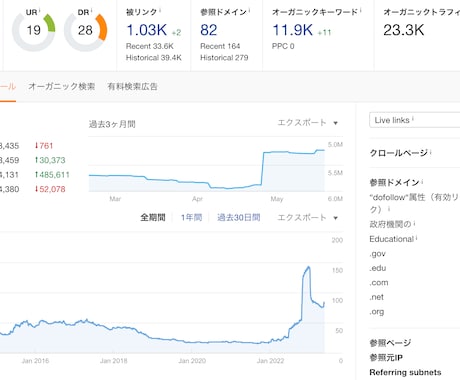Viewport: 460px width, 380px height.
Task: Click the info icon next to UR
Action: (40, 10)
